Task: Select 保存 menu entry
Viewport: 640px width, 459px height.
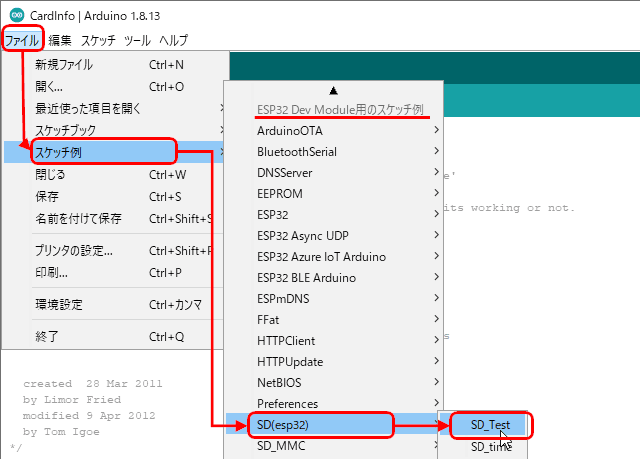Action: [x=113, y=197]
